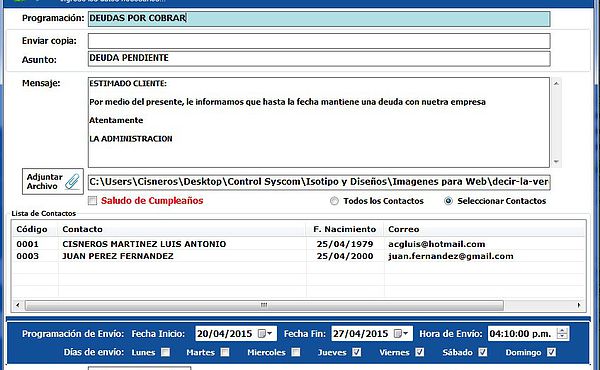Increase Hora de Envío with up spinner

[562, 330]
